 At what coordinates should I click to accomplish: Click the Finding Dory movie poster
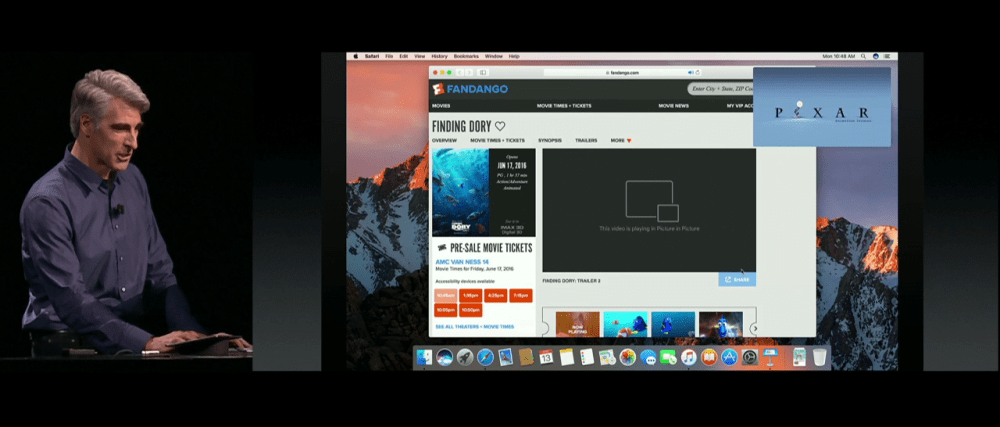[461, 192]
